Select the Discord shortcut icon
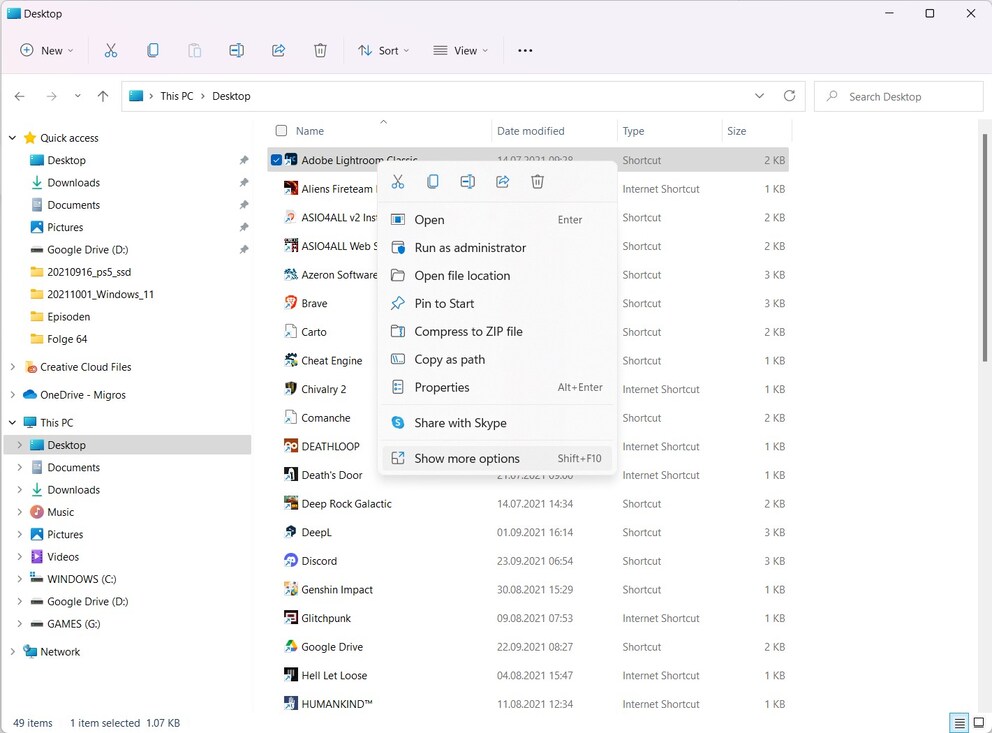The image size is (992, 733). click(290, 560)
